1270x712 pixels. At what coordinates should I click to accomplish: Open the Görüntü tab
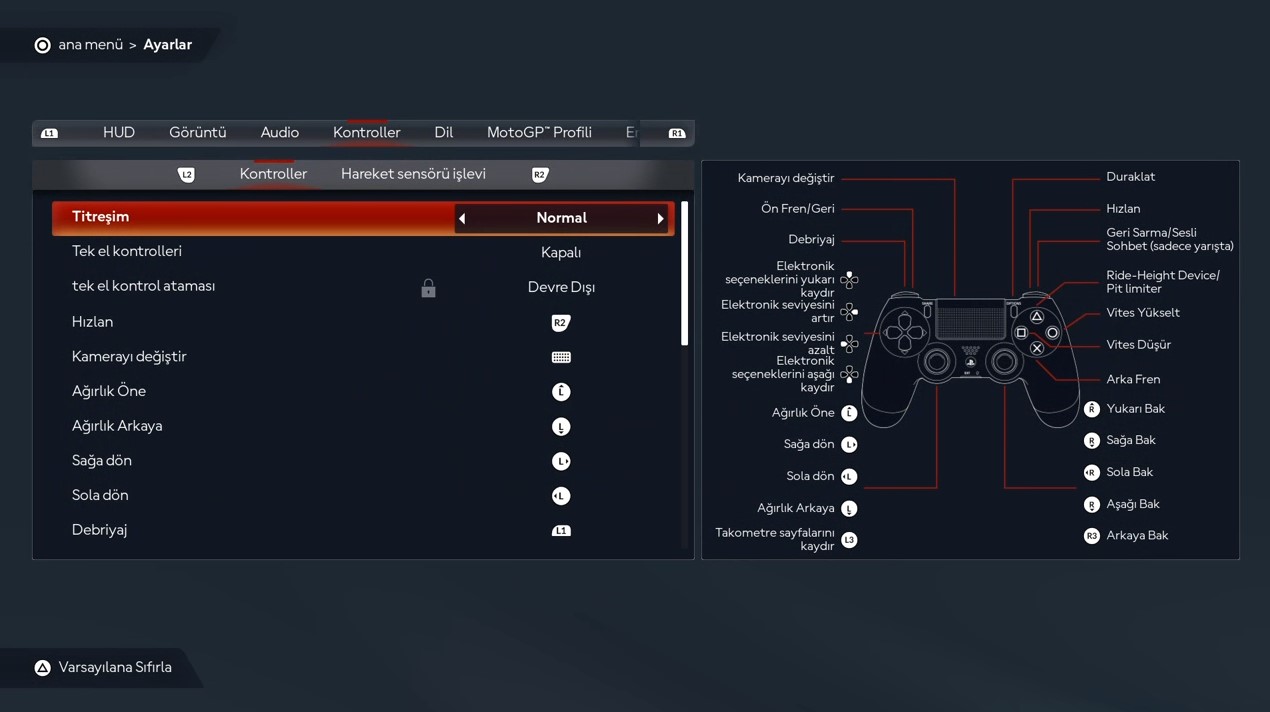pyautogui.click(x=197, y=133)
